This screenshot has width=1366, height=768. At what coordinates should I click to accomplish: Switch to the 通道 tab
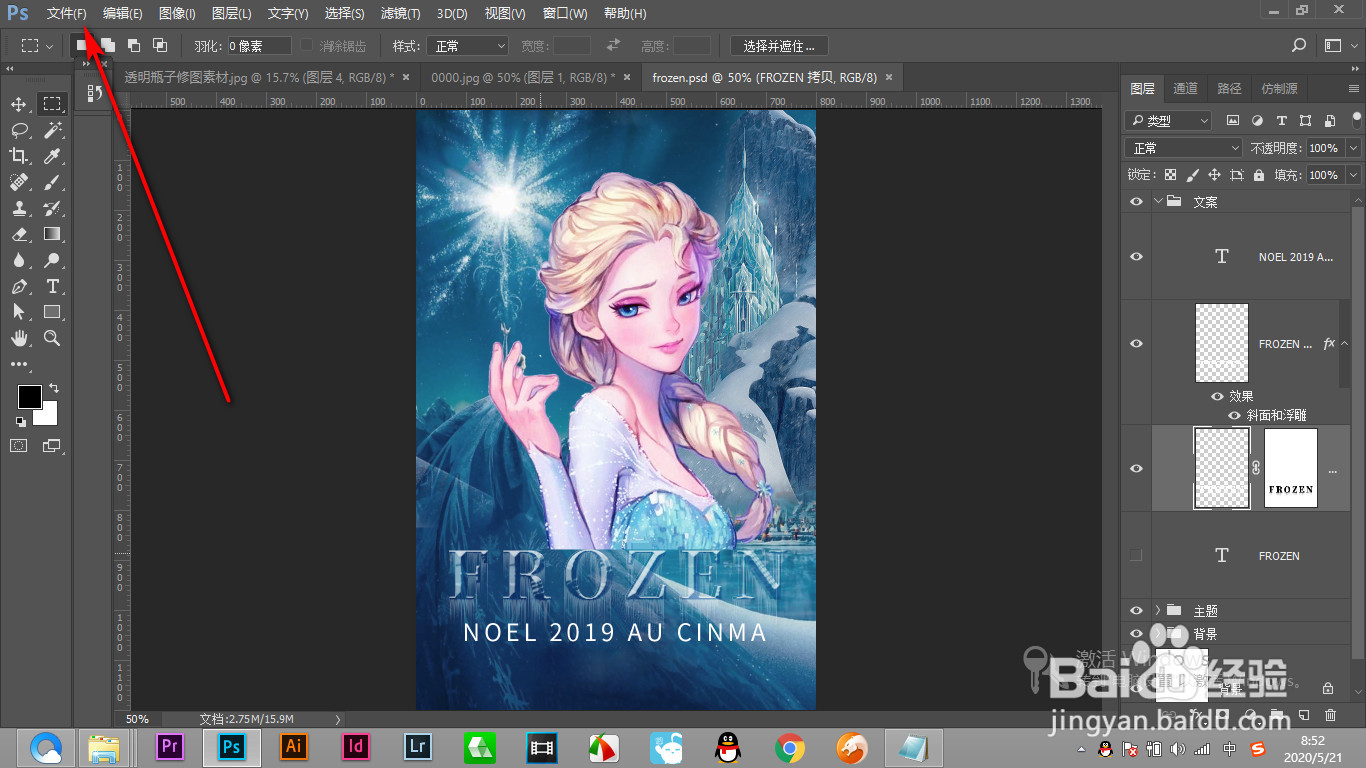1185,88
